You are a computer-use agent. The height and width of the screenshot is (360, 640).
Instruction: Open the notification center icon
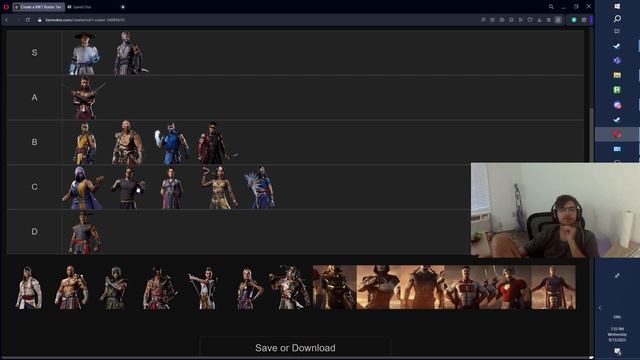pyautogui.click(x=617, y=351)
